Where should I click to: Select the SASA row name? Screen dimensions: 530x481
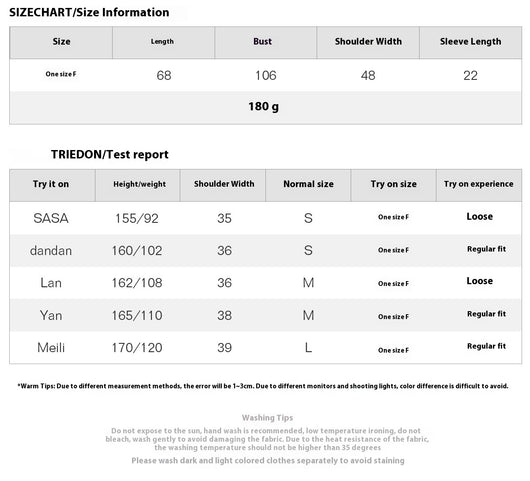(51, 218)
